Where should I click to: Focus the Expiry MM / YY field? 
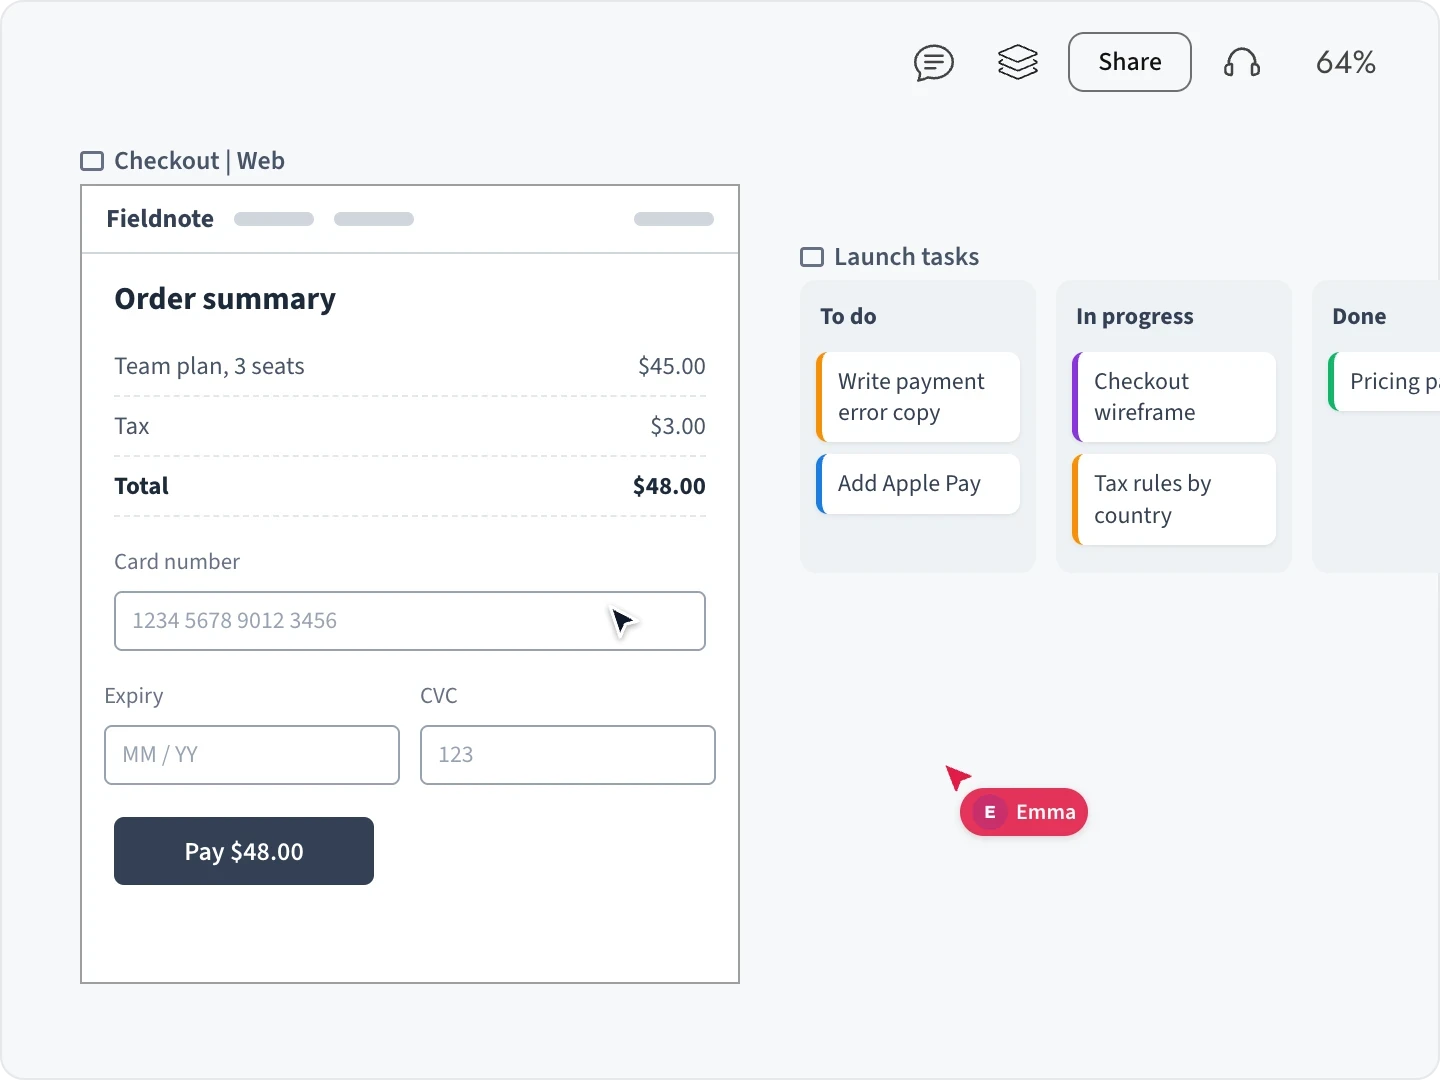coord(252,755)
